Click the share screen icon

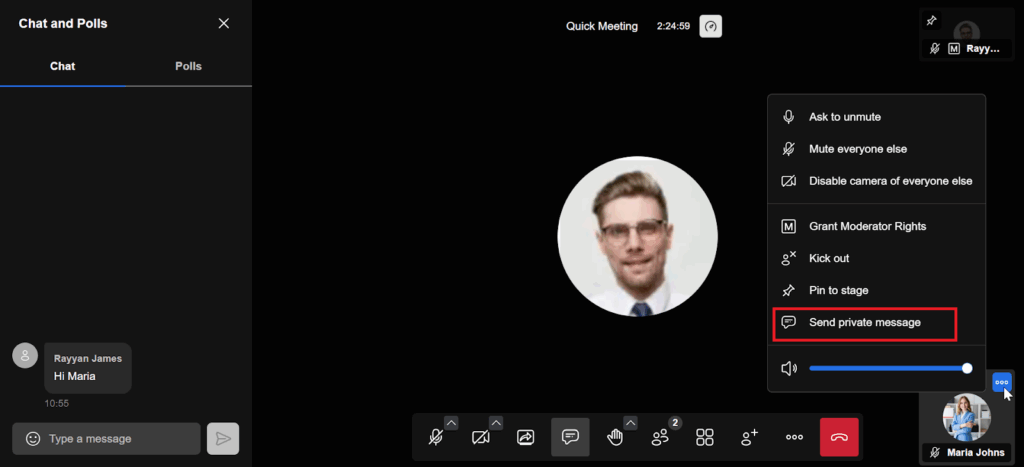tap(526, 437)
